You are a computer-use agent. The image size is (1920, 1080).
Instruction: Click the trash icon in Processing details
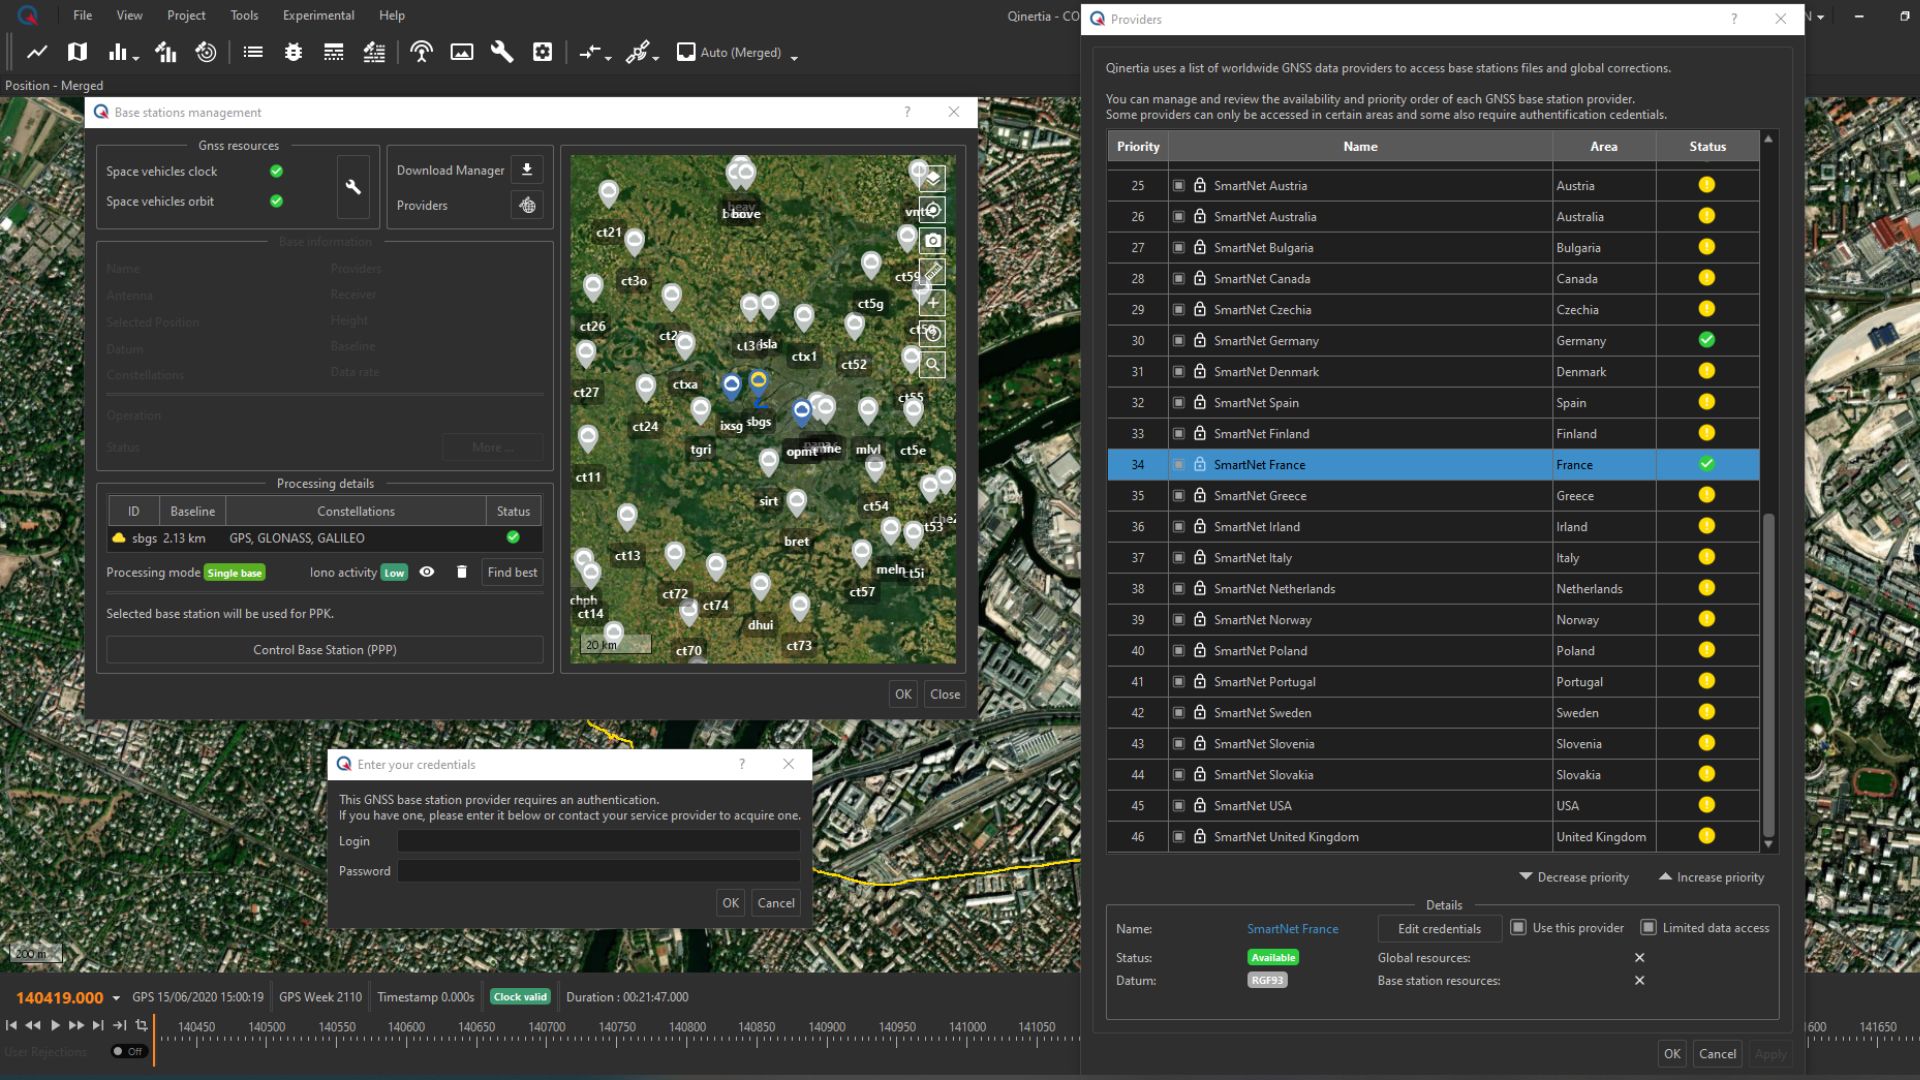(x=461, y=572)
